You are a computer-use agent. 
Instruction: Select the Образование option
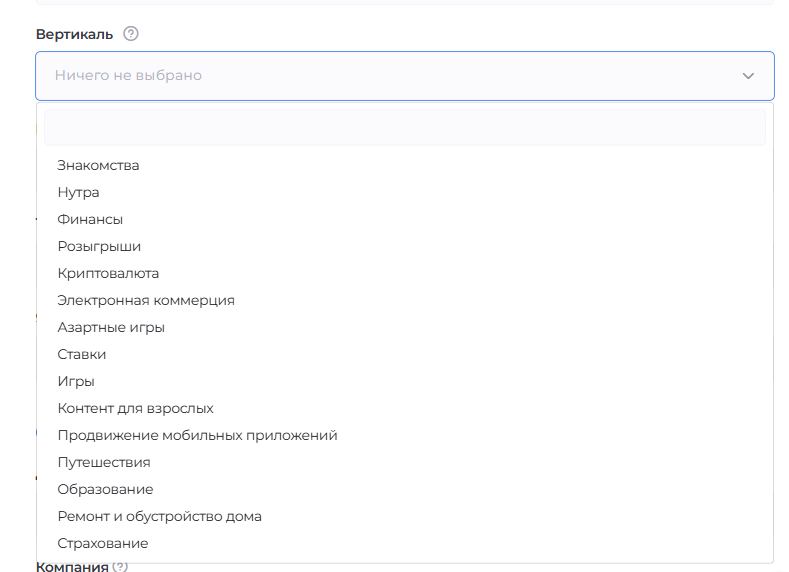(x=105, y=489)
